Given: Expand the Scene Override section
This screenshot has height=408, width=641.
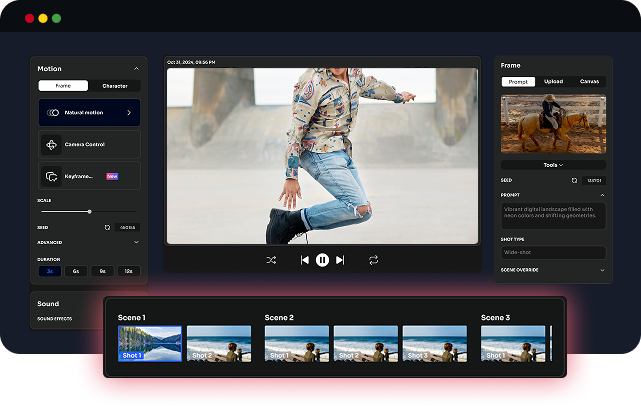Looking at the screenshot, I should [602, 270].
